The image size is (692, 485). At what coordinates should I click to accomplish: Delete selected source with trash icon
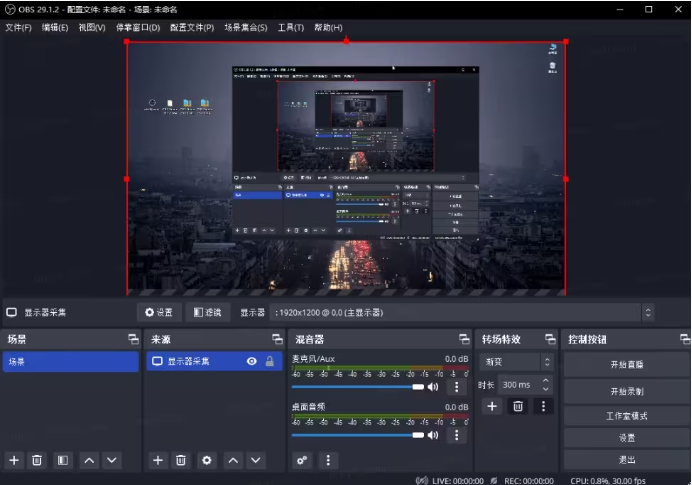pos(181,460)
